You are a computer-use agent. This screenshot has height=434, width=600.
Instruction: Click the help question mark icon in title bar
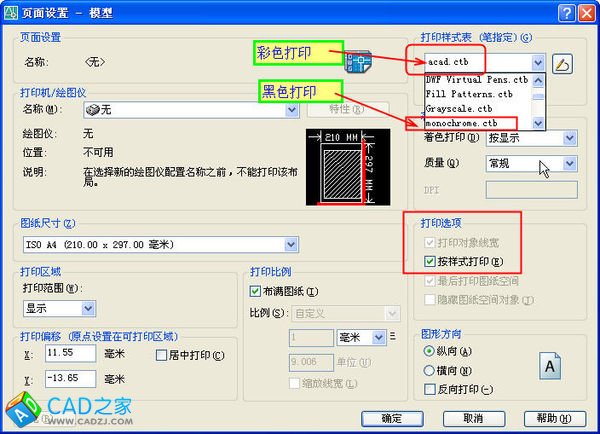coord(566,12)
